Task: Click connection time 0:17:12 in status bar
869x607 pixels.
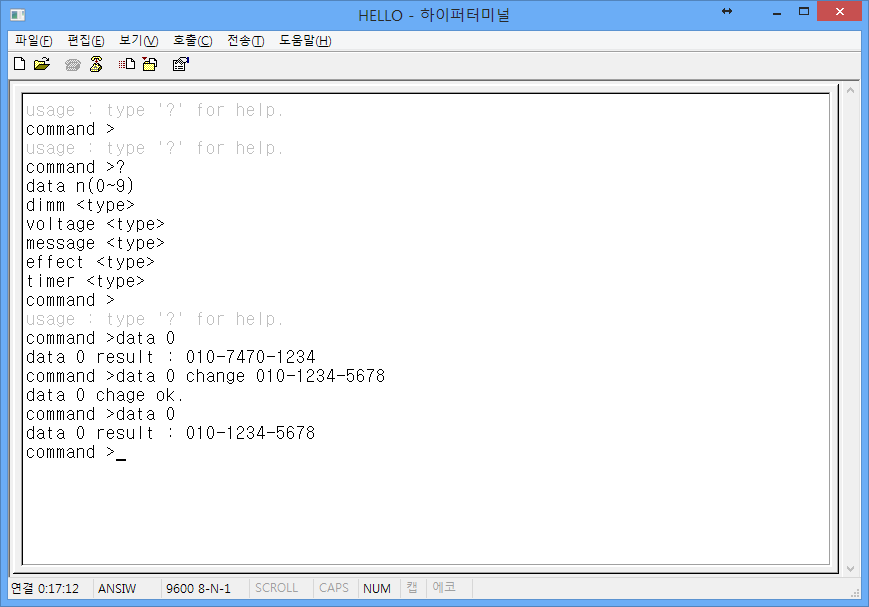Action: coord(45,588)
